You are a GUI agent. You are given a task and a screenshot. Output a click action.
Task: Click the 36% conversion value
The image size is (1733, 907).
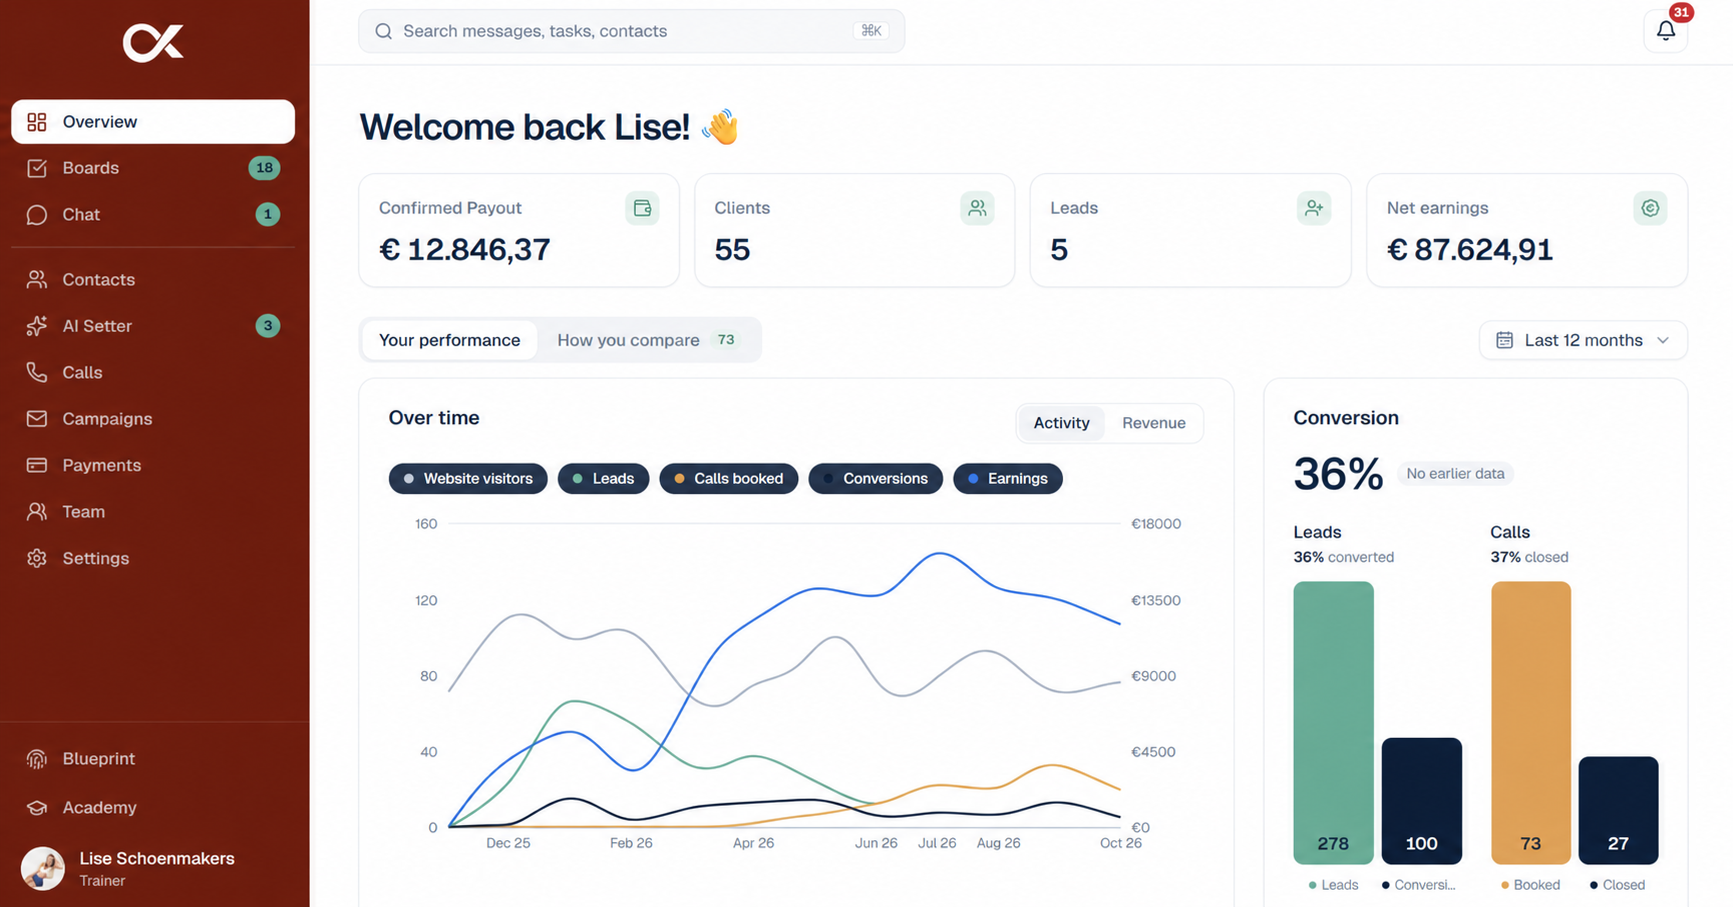[x=1337, y=473]
